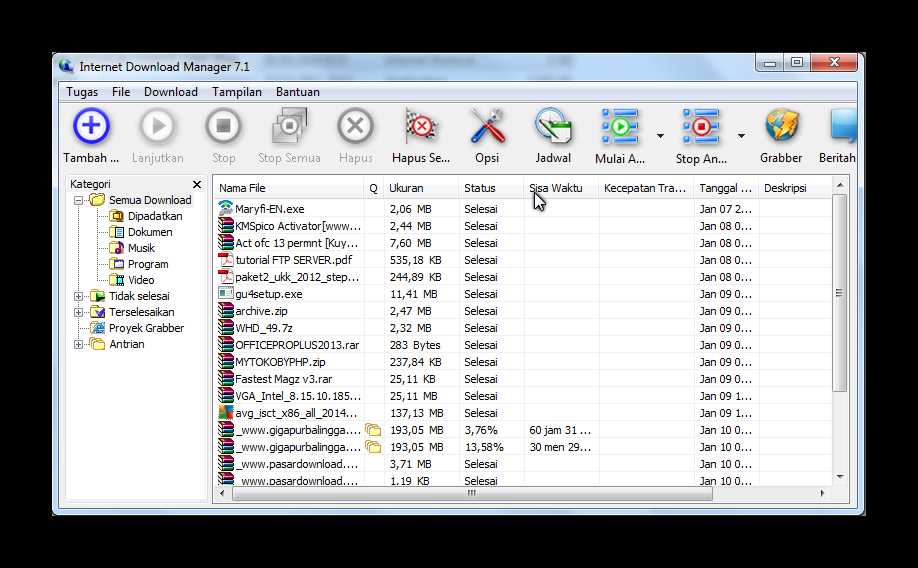Screen dimensions: 918x568
Task: Click the Tidak selesai folder icon
Action: pos(97,296)
